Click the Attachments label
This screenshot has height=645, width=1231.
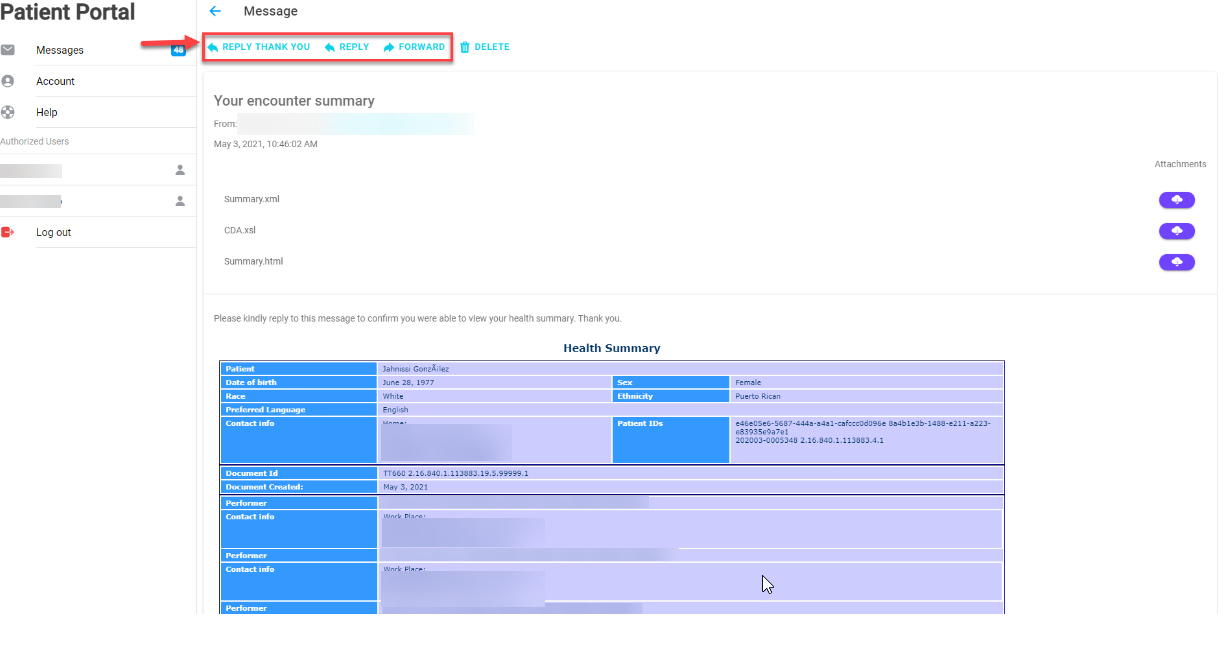tap(1181, 164)
